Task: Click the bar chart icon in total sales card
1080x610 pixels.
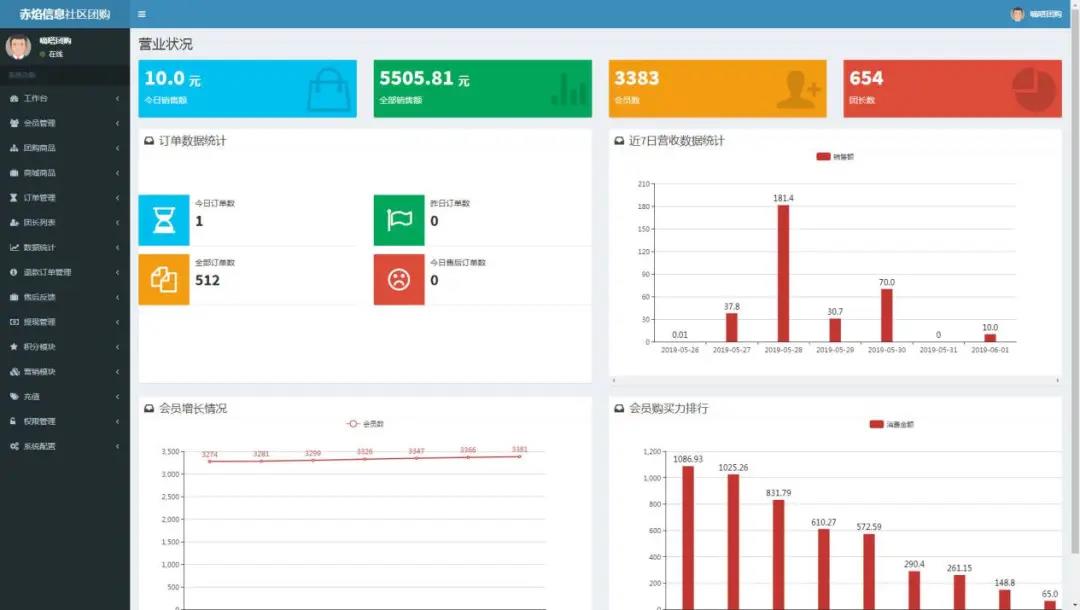Action: 568,90
